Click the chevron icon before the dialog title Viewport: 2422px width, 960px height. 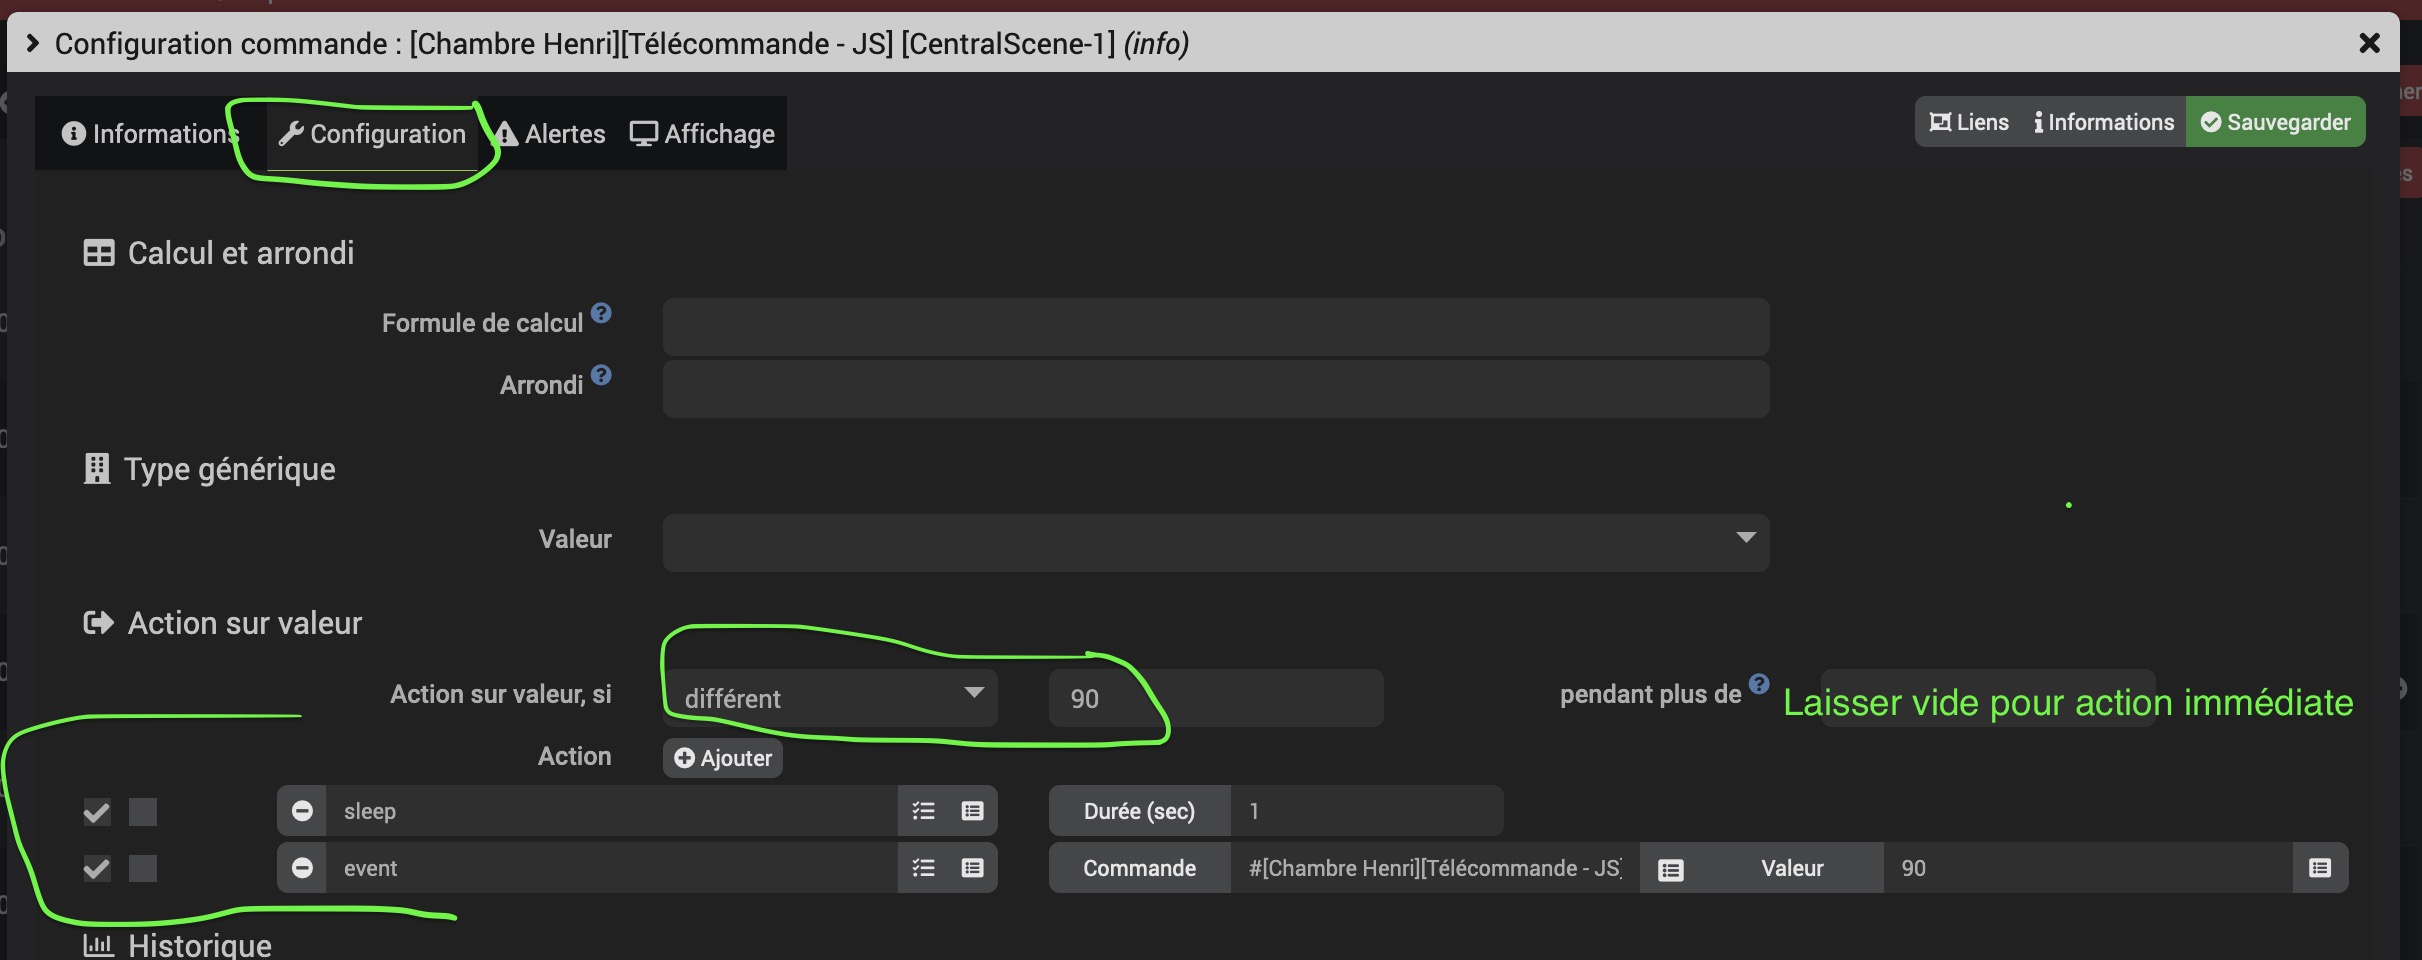32,43
